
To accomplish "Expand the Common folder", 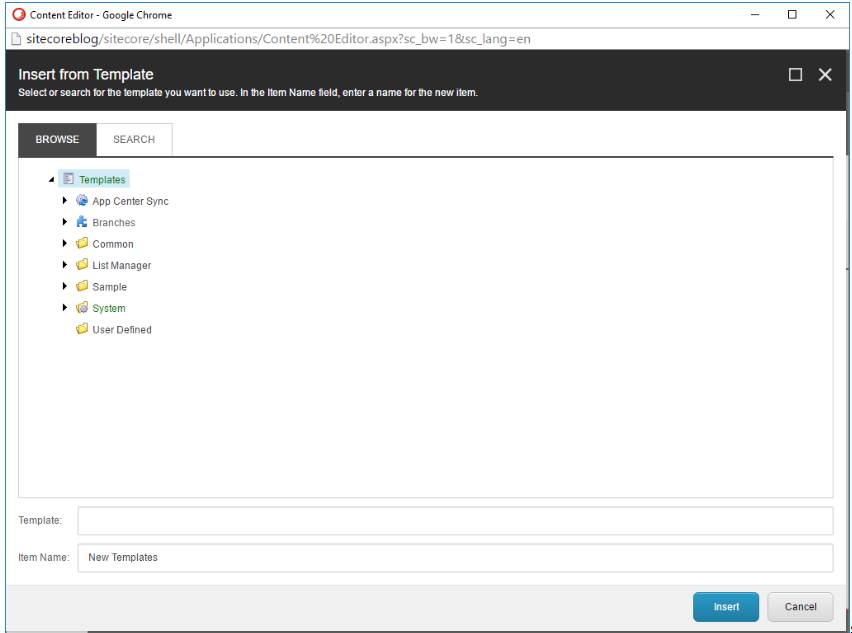I will (65, 243).
